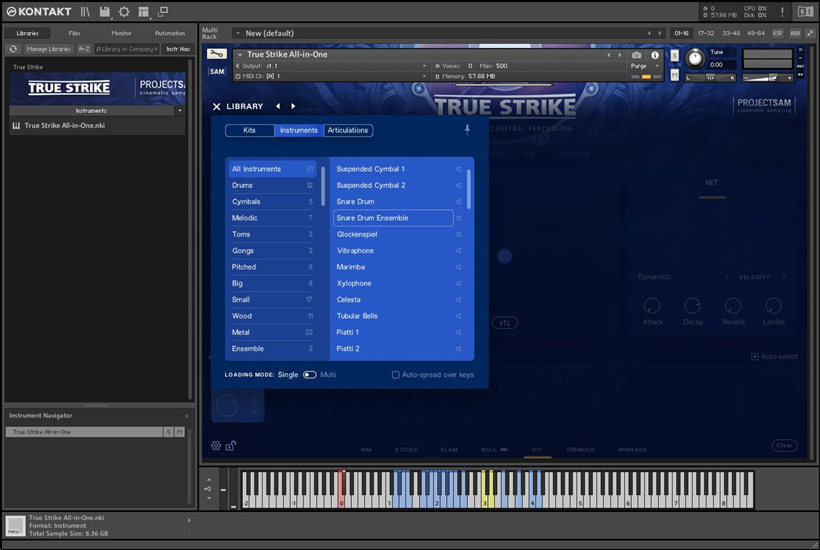Image resolution: width=820 pixels, height=550 pixels.
Task: Click the save floppy disk icon
Action: point(105,11)
